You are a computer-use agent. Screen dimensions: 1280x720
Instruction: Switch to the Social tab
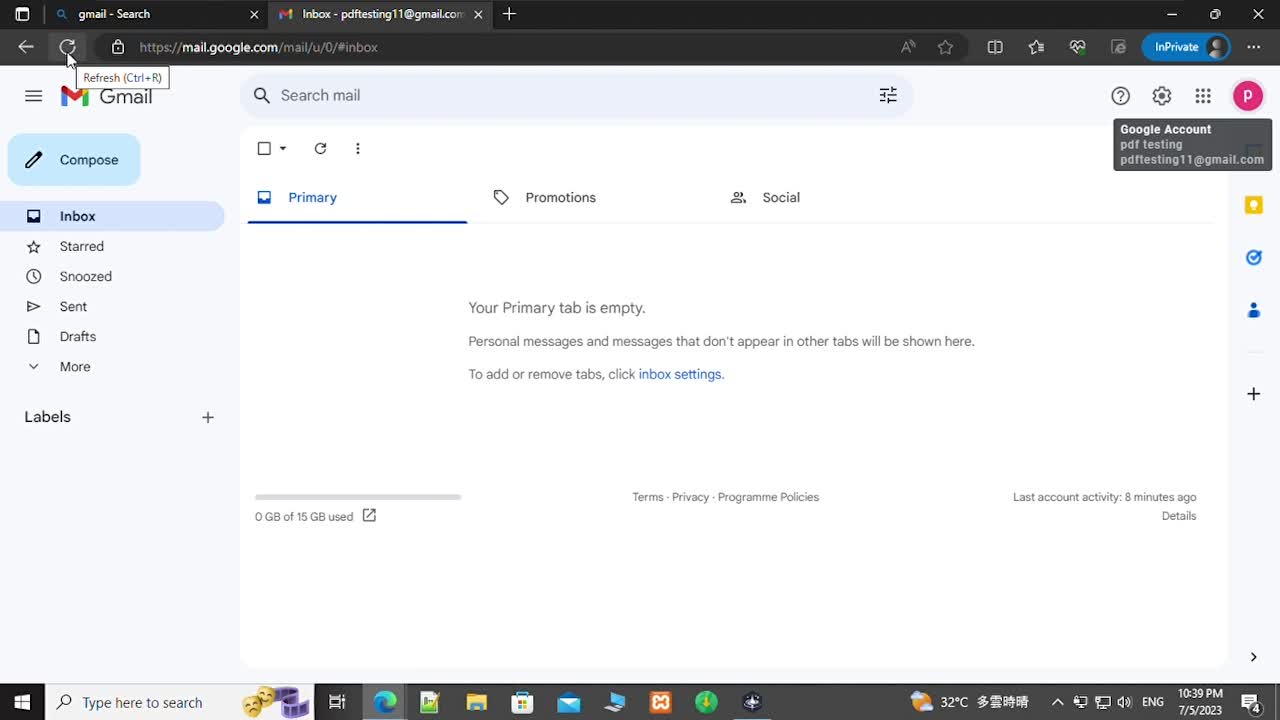[x=781, y=197]
